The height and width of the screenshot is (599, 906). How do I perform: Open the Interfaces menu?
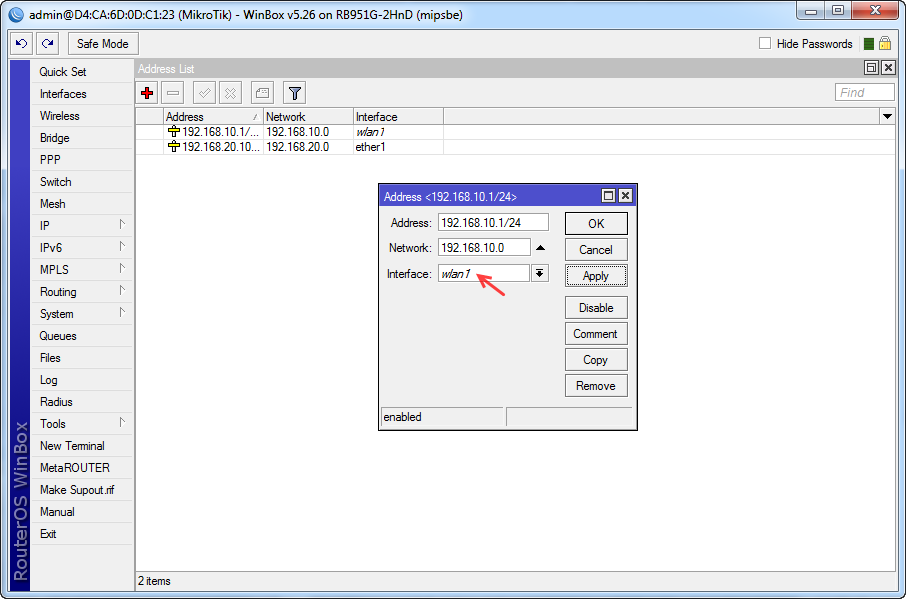[x=82, y=94]
